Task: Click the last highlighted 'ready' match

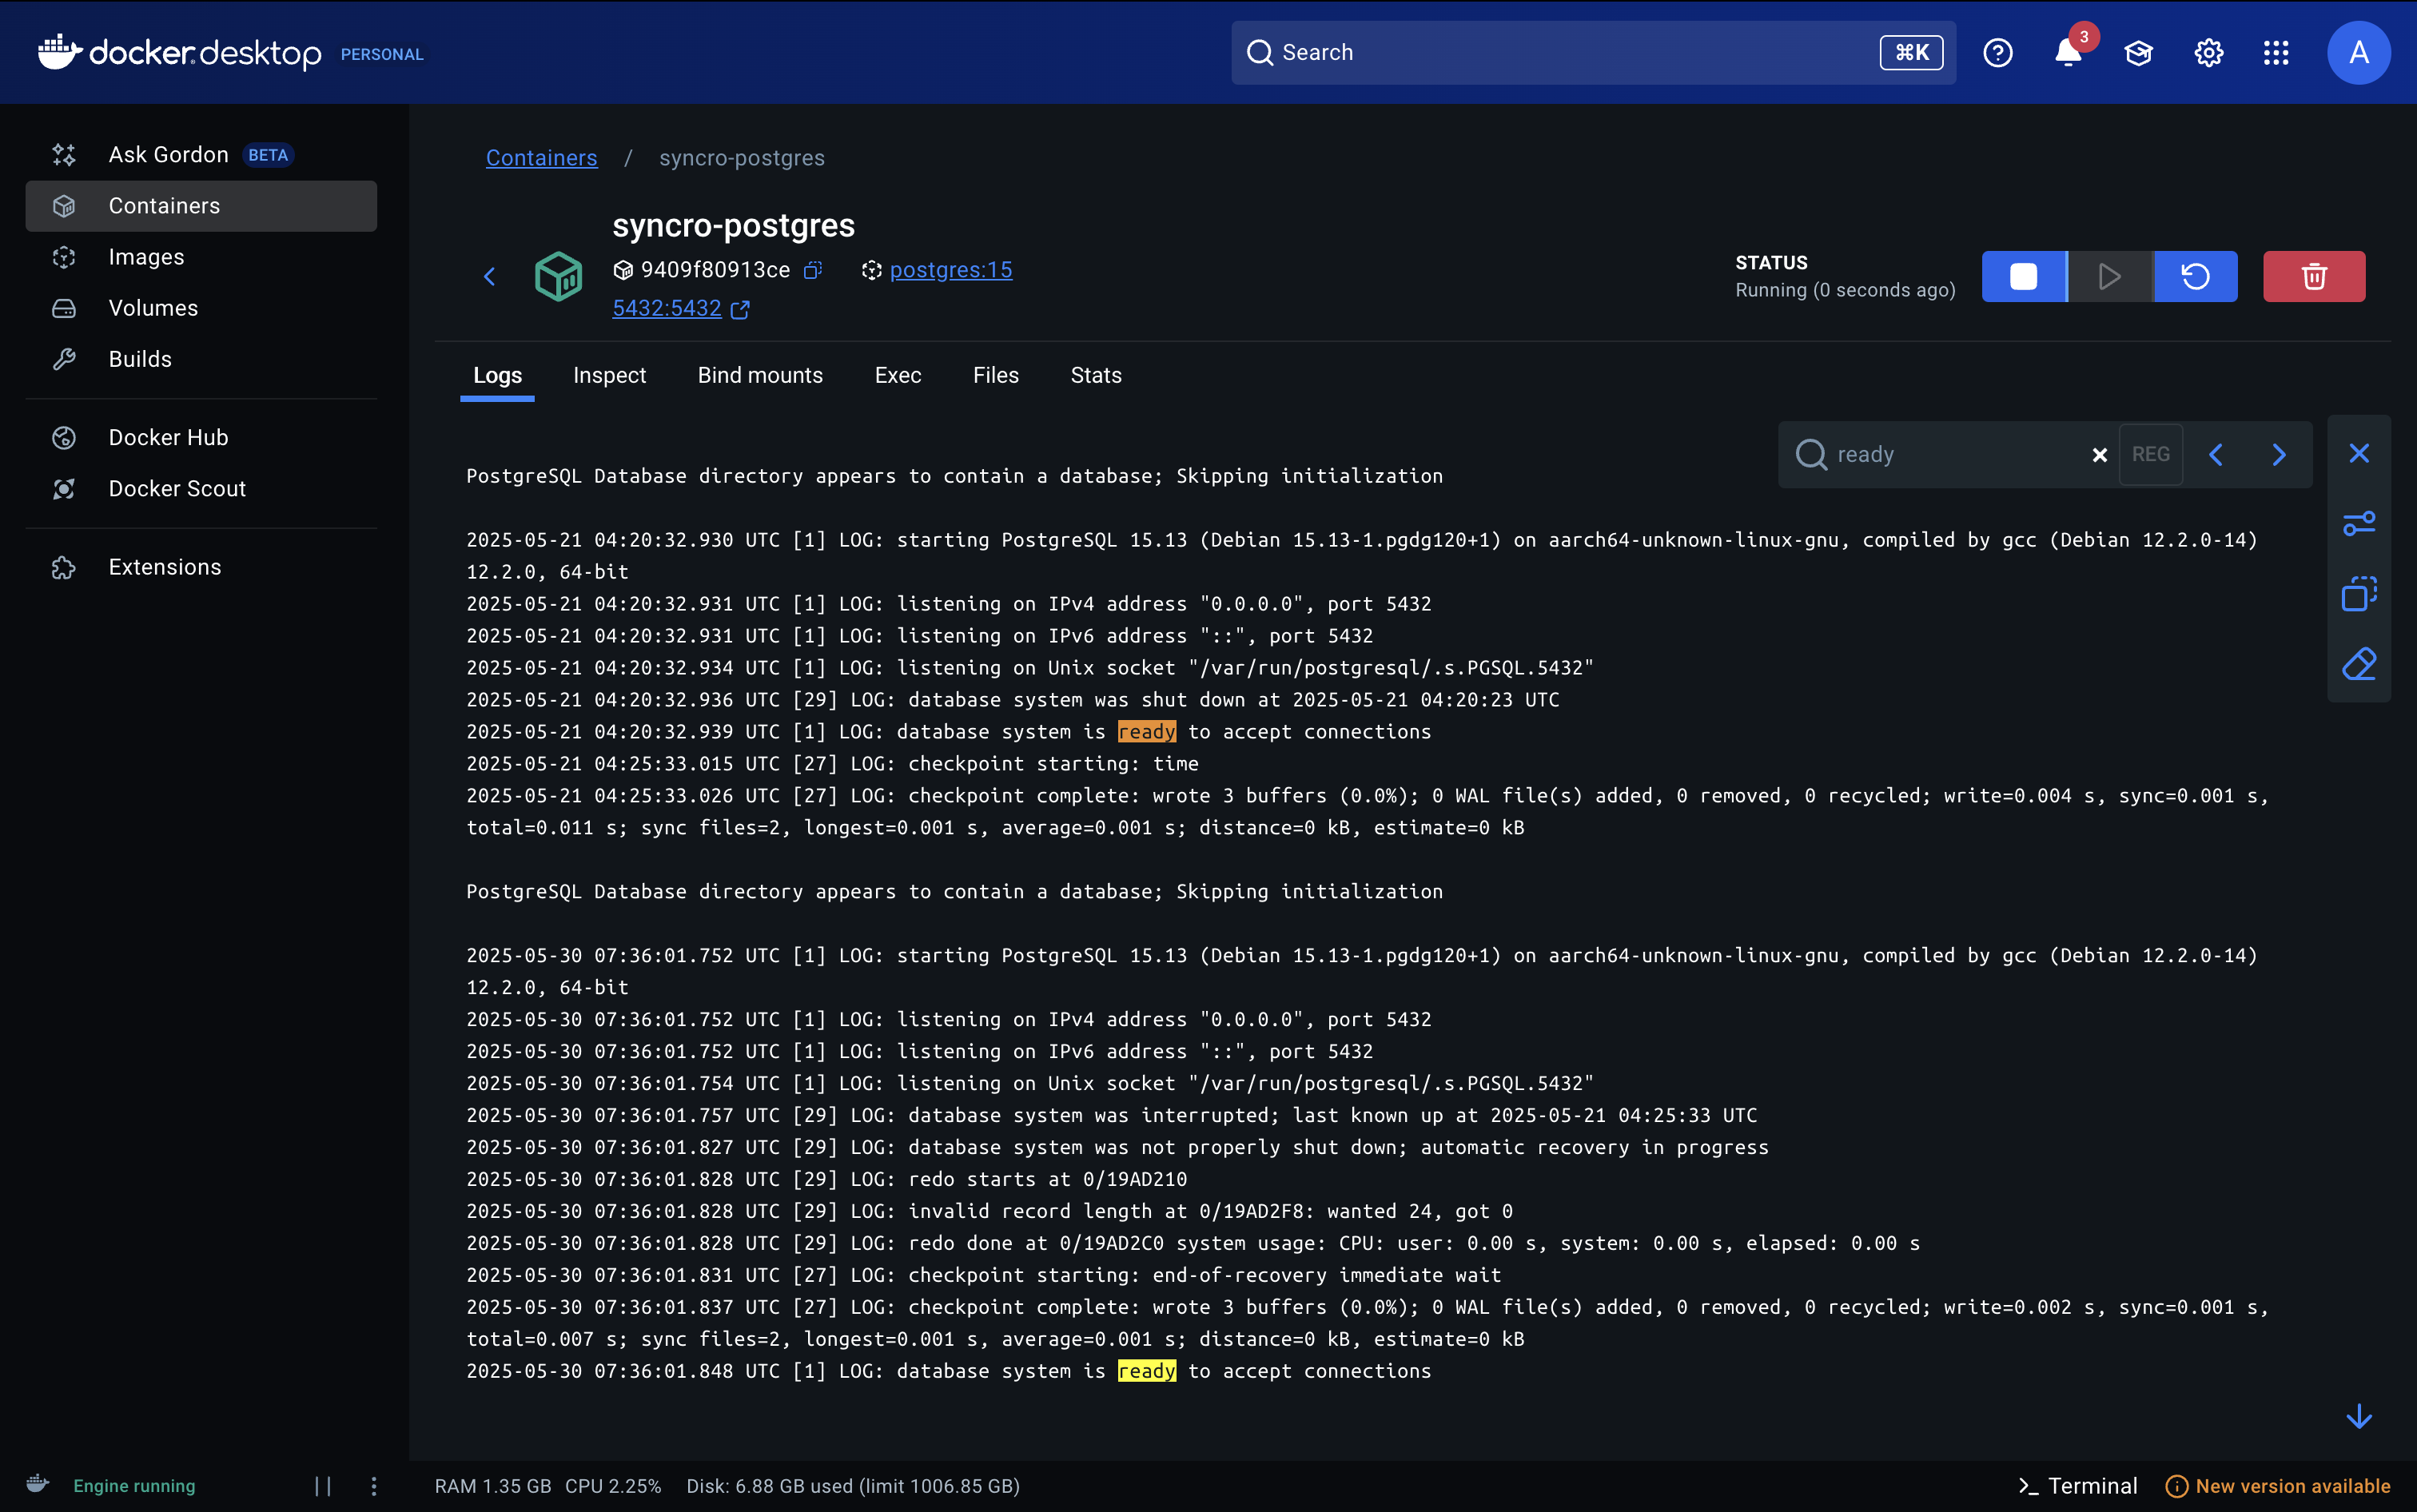Action: 1146,1371
